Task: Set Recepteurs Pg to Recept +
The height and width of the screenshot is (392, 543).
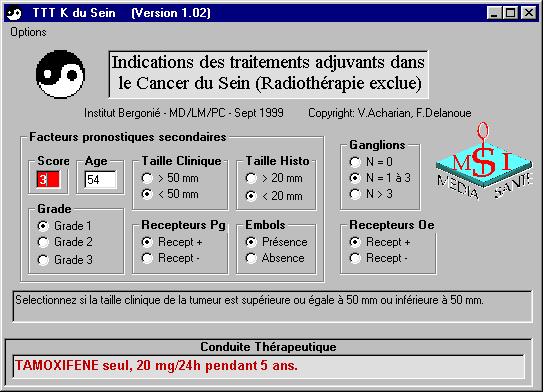Action: tap(172, 242)
